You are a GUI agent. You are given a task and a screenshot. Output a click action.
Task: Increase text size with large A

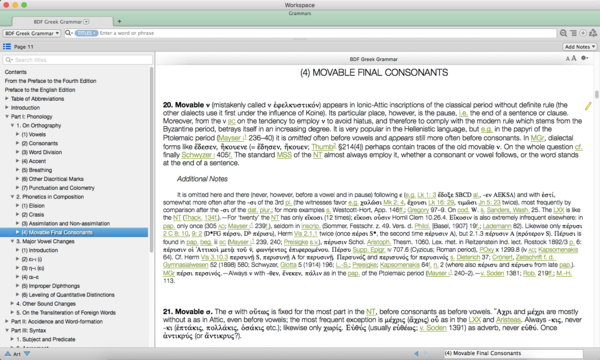(x=574, y=58)
